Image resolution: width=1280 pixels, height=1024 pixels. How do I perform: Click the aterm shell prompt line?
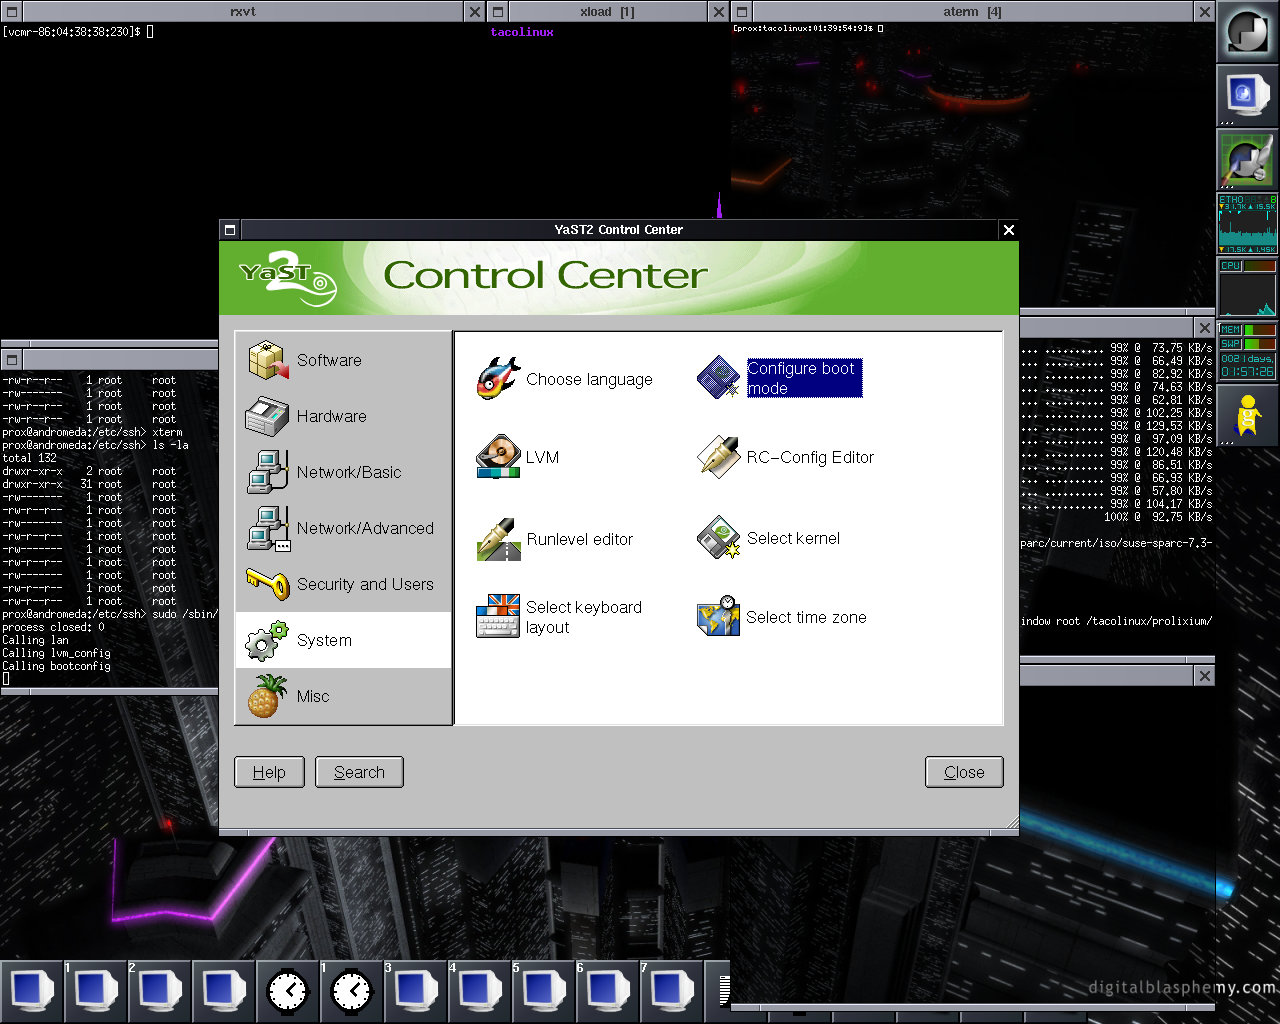click(808, 28)
